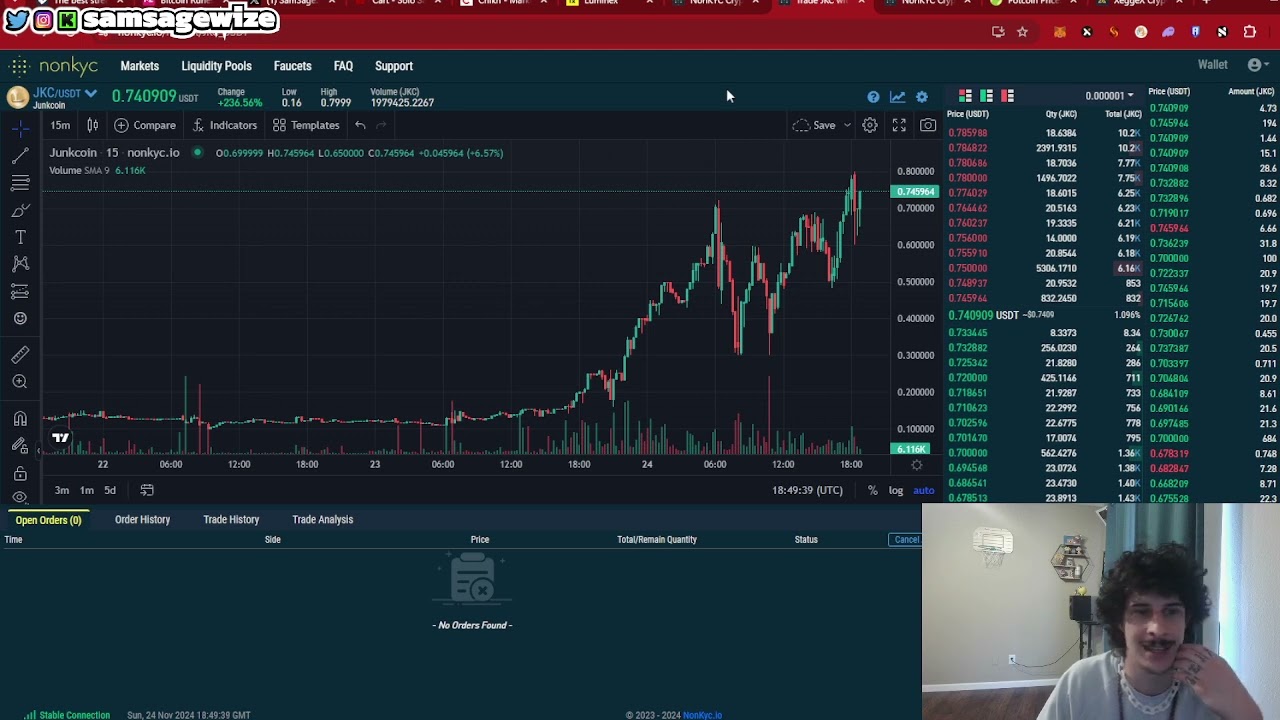1280x720 pixels.
Task: Select the text annotation tool
Action: [x=20, y=237]
